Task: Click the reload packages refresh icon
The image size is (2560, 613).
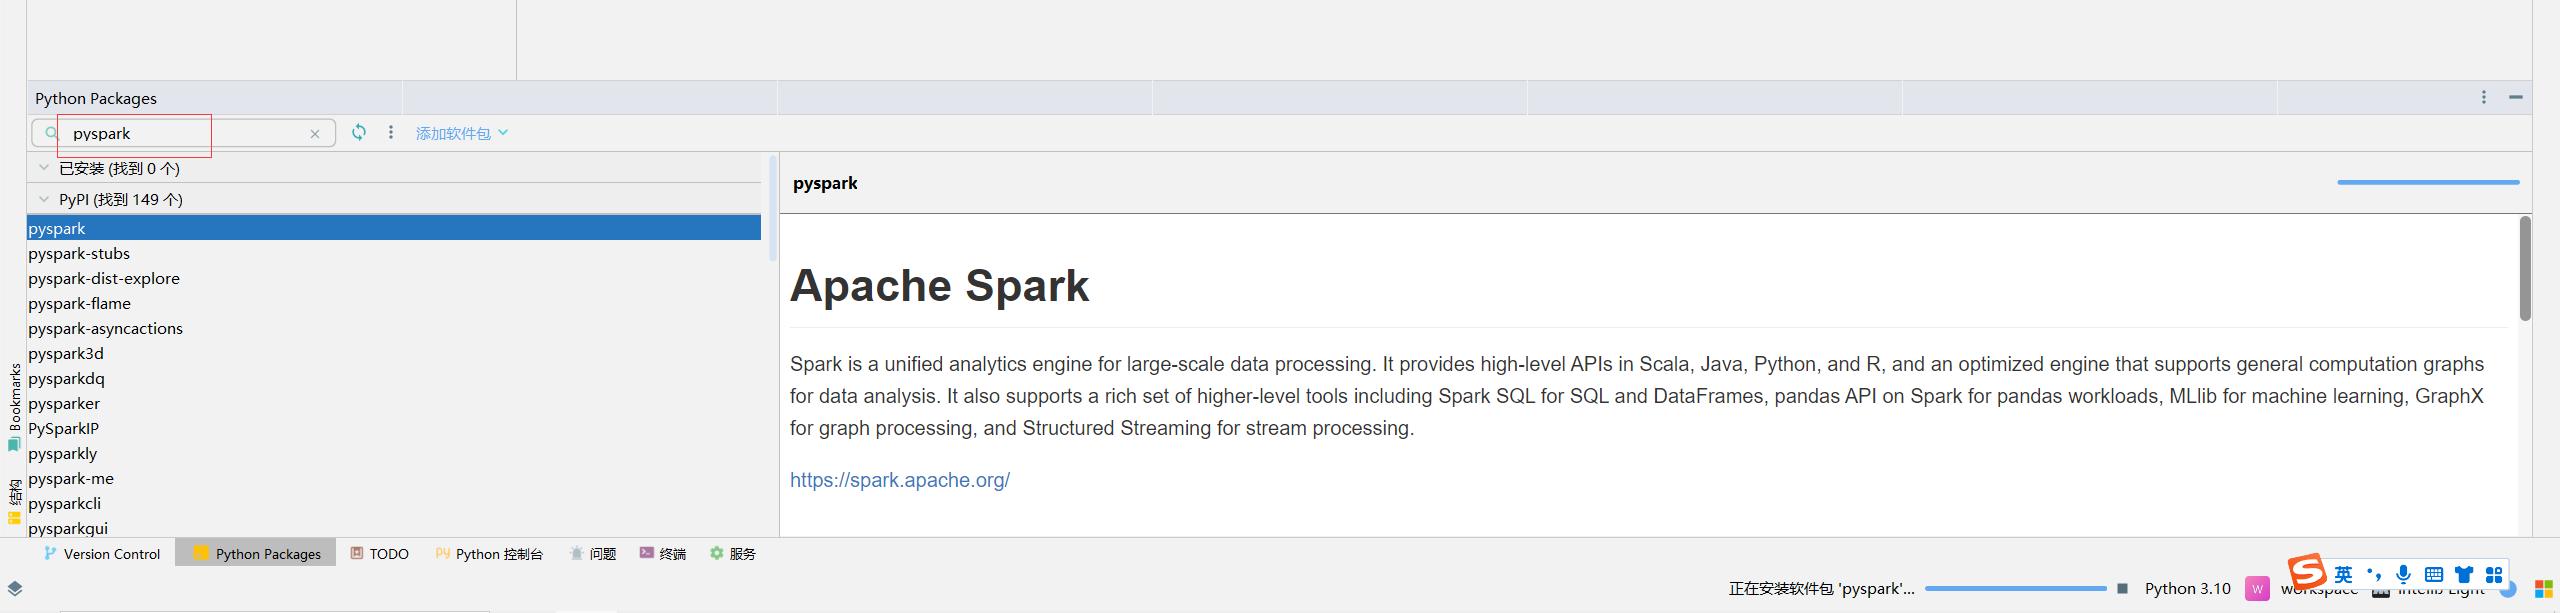Action: pos(359,132)
